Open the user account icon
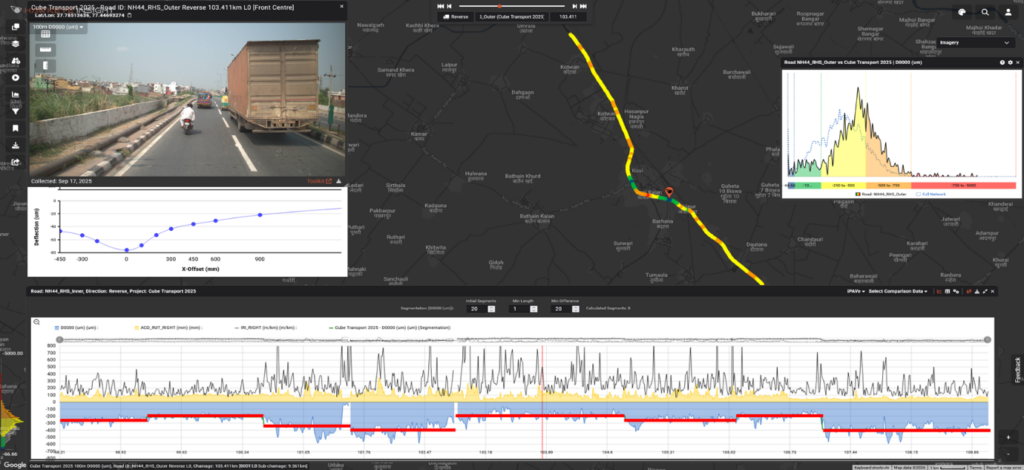The width and height of the screenshot is (1024, 470). (1008, 12)
